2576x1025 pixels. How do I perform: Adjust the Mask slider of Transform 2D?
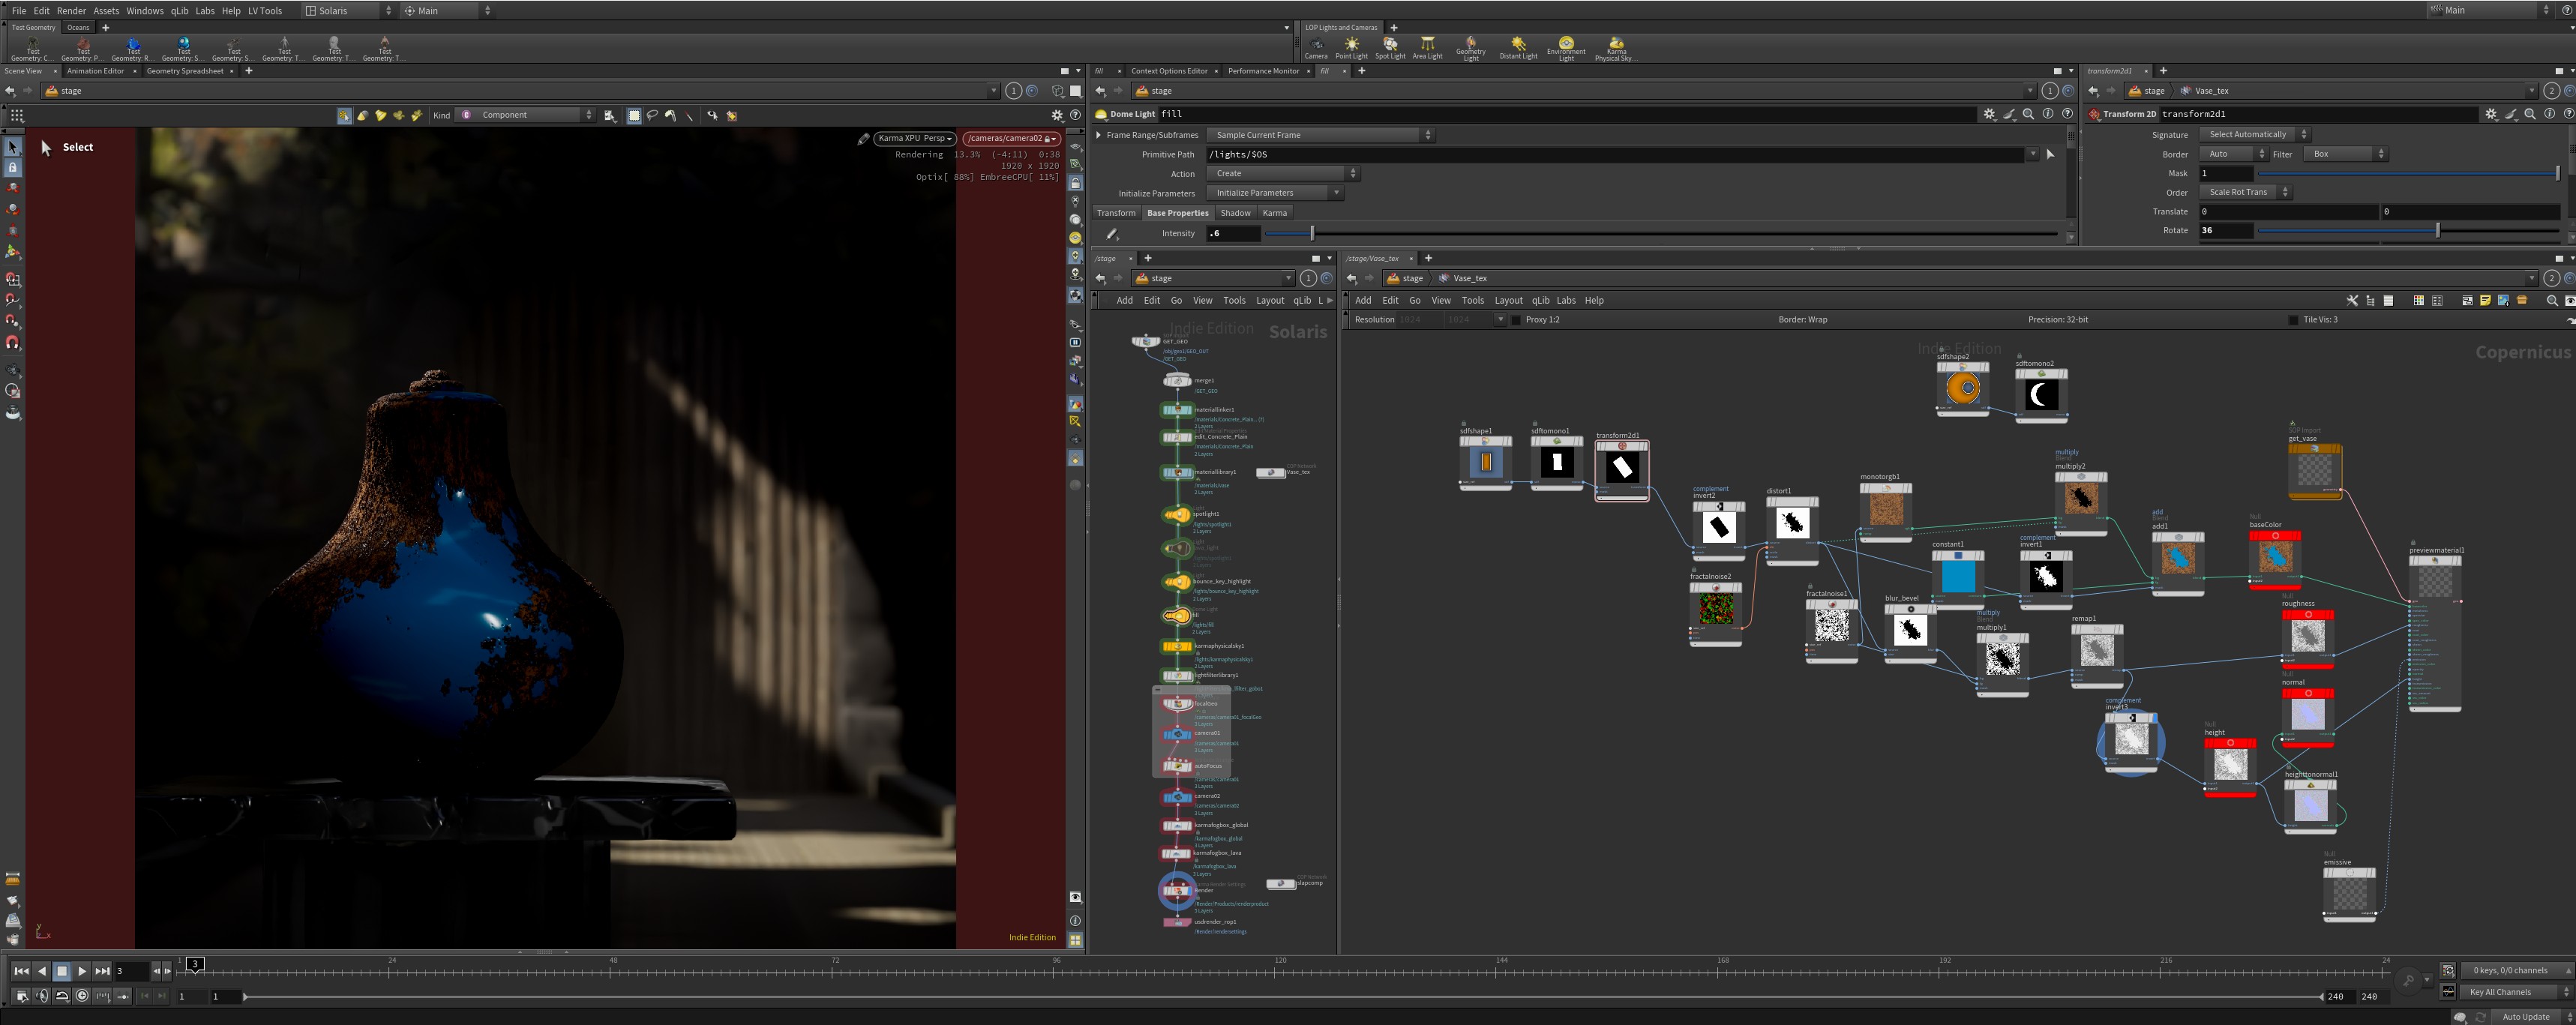2408,174
